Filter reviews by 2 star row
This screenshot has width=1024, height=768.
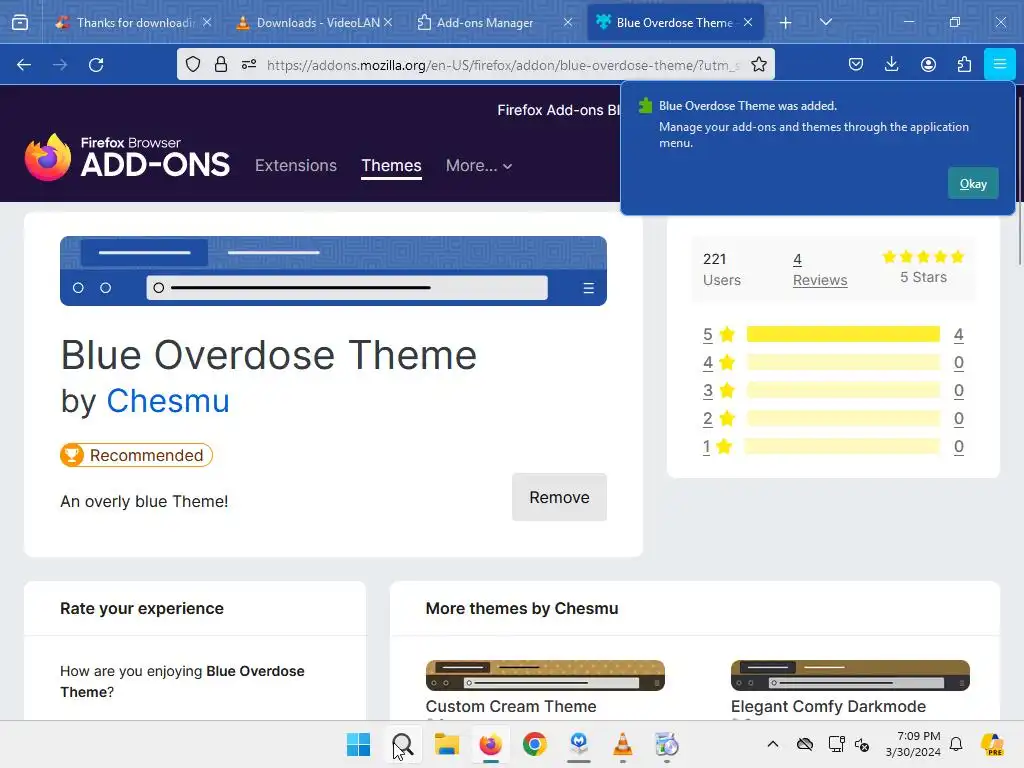(833, 419)
